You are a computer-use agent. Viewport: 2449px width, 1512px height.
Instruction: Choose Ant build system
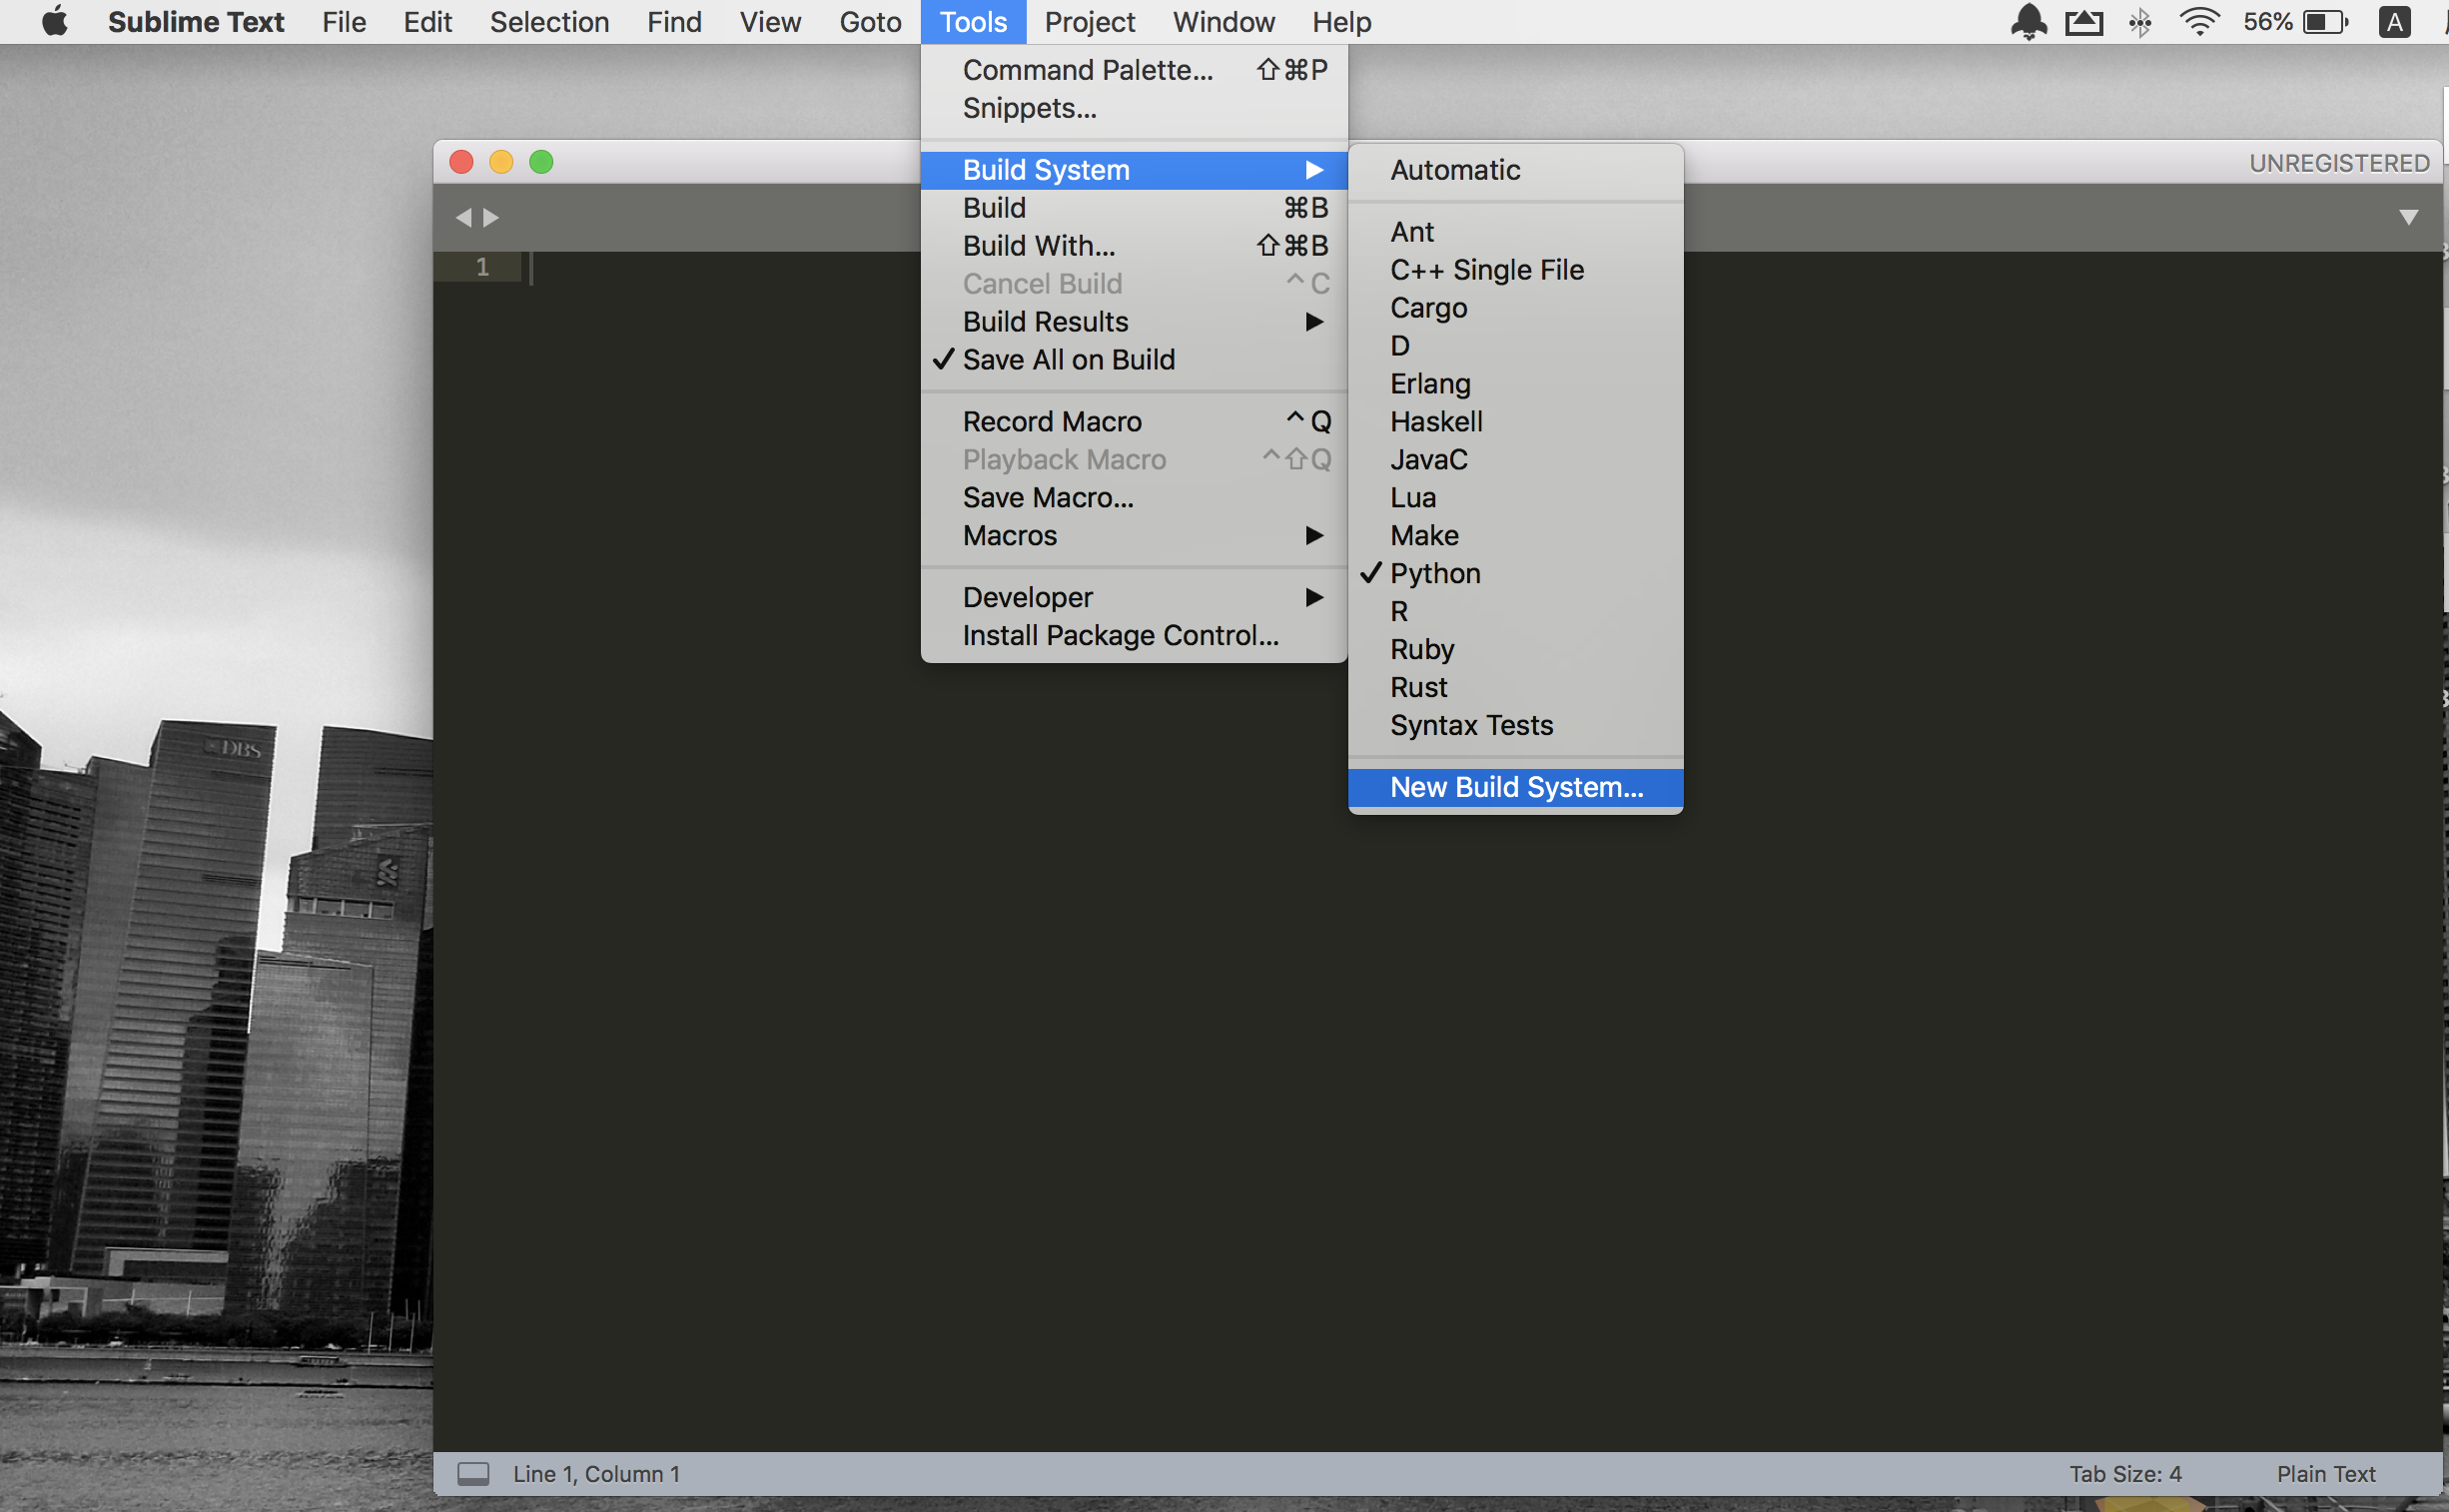(x=1515, y=232)
